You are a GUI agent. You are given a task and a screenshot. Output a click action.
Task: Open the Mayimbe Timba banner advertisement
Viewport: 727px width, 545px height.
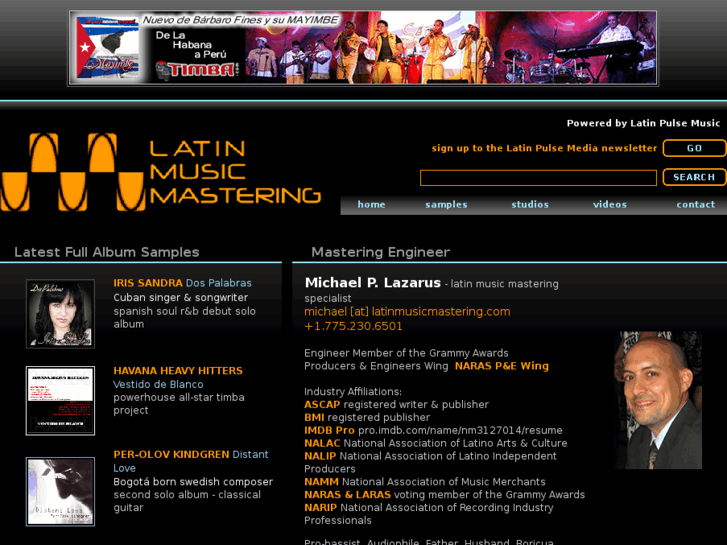point(363,48)
